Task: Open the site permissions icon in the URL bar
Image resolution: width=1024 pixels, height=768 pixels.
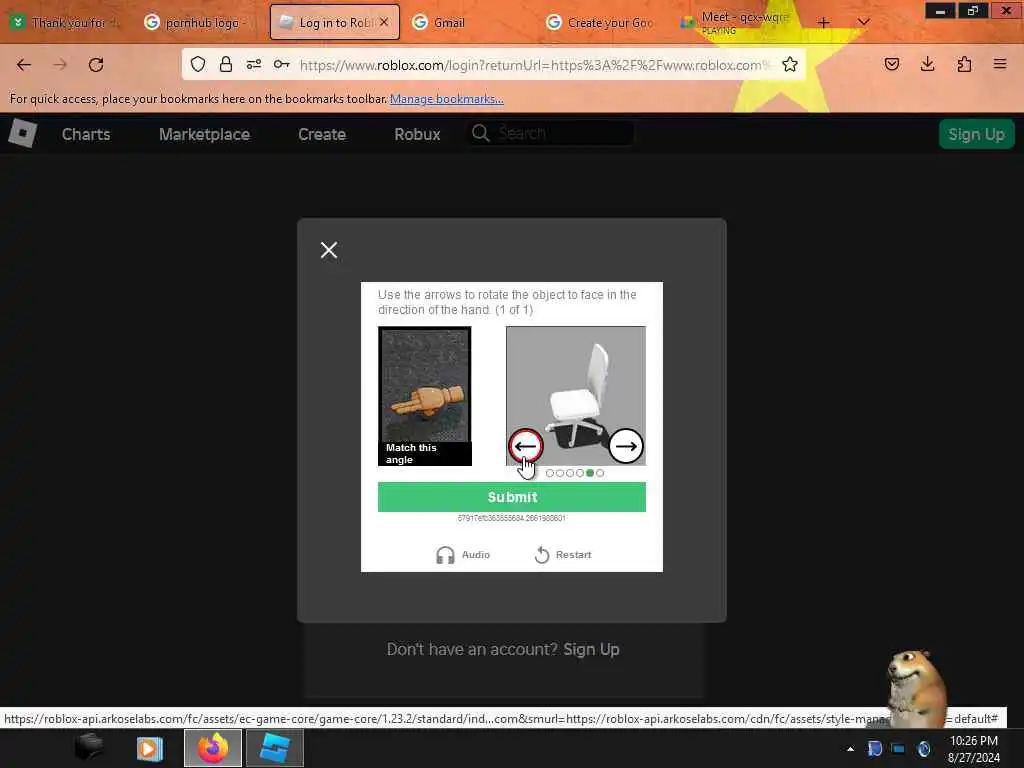Action: pos(254,64)
